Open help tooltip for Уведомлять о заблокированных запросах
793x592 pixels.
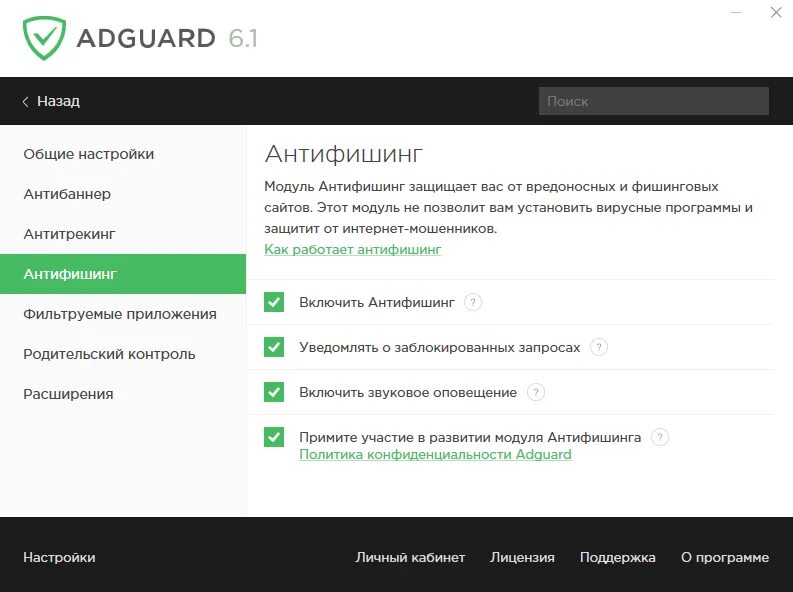click(598, 347)
